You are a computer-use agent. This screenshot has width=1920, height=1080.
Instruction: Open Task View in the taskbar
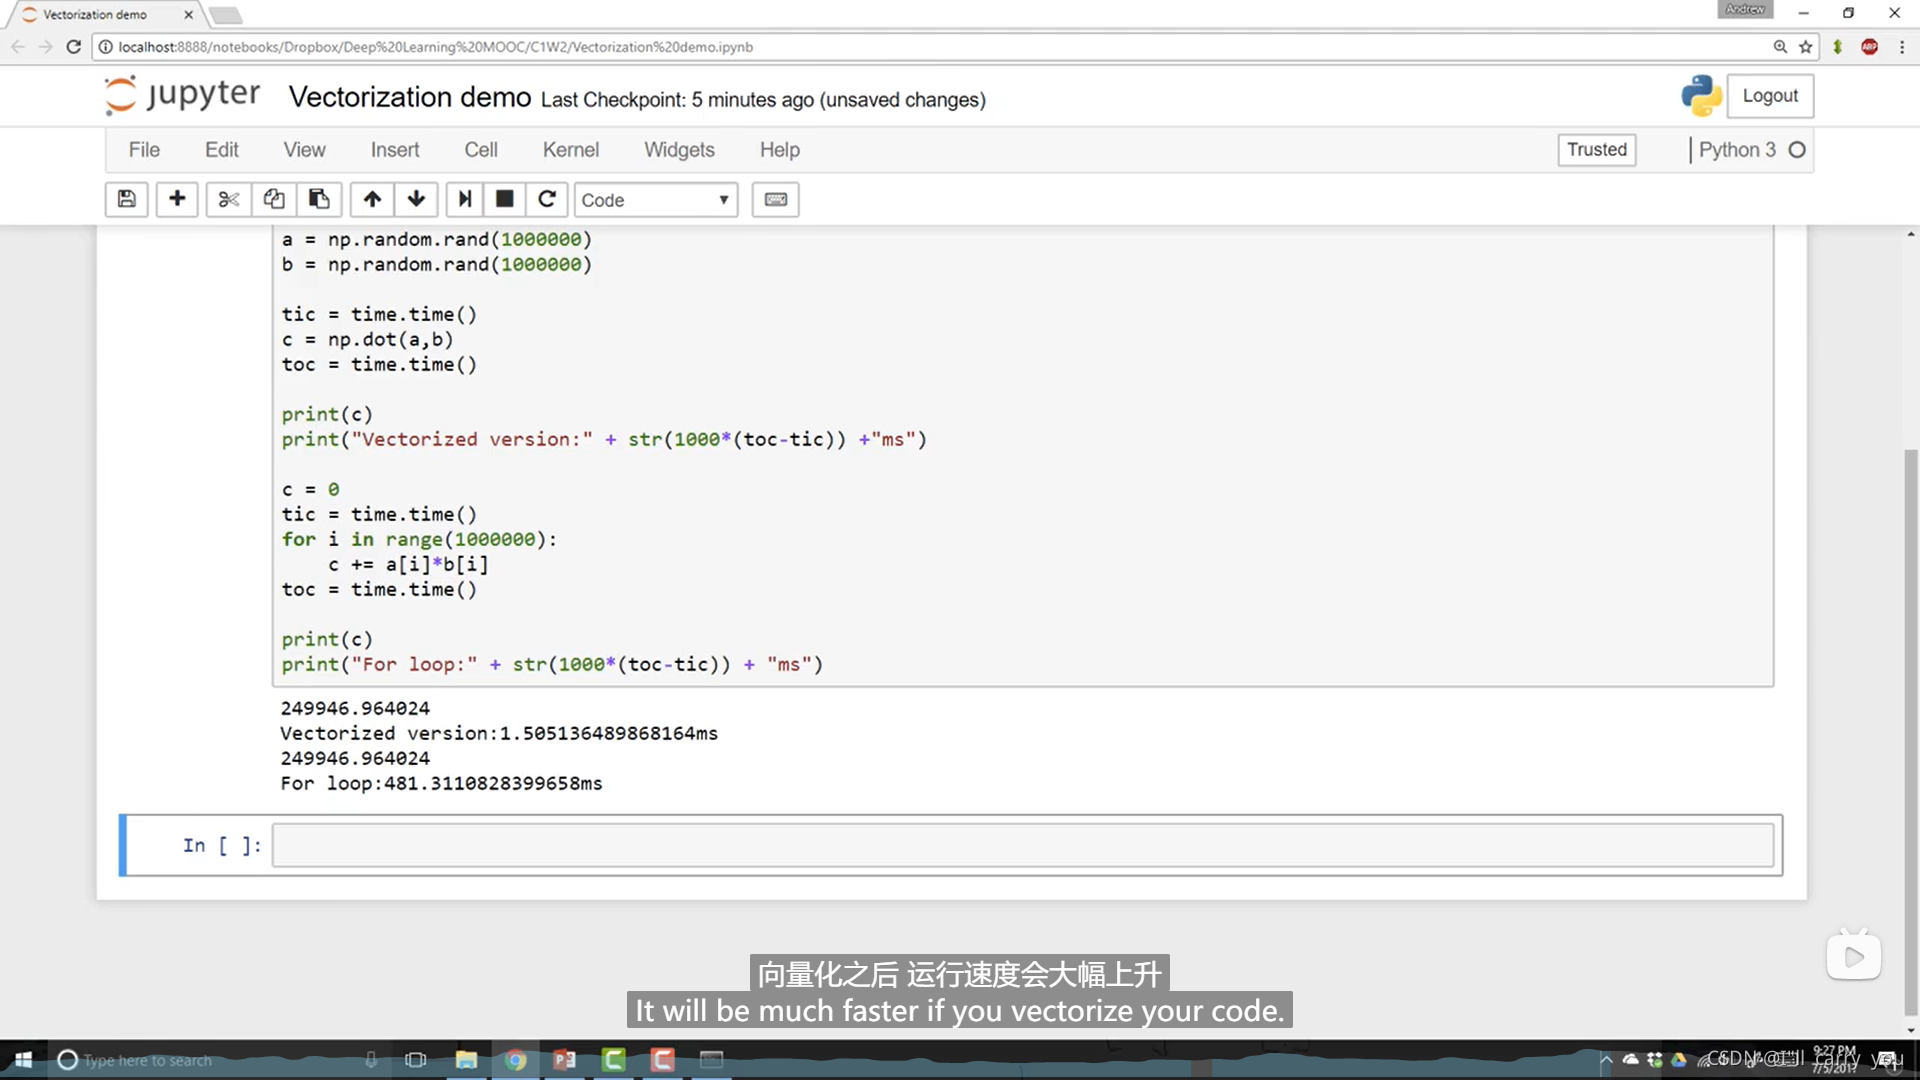point(415,1059)
